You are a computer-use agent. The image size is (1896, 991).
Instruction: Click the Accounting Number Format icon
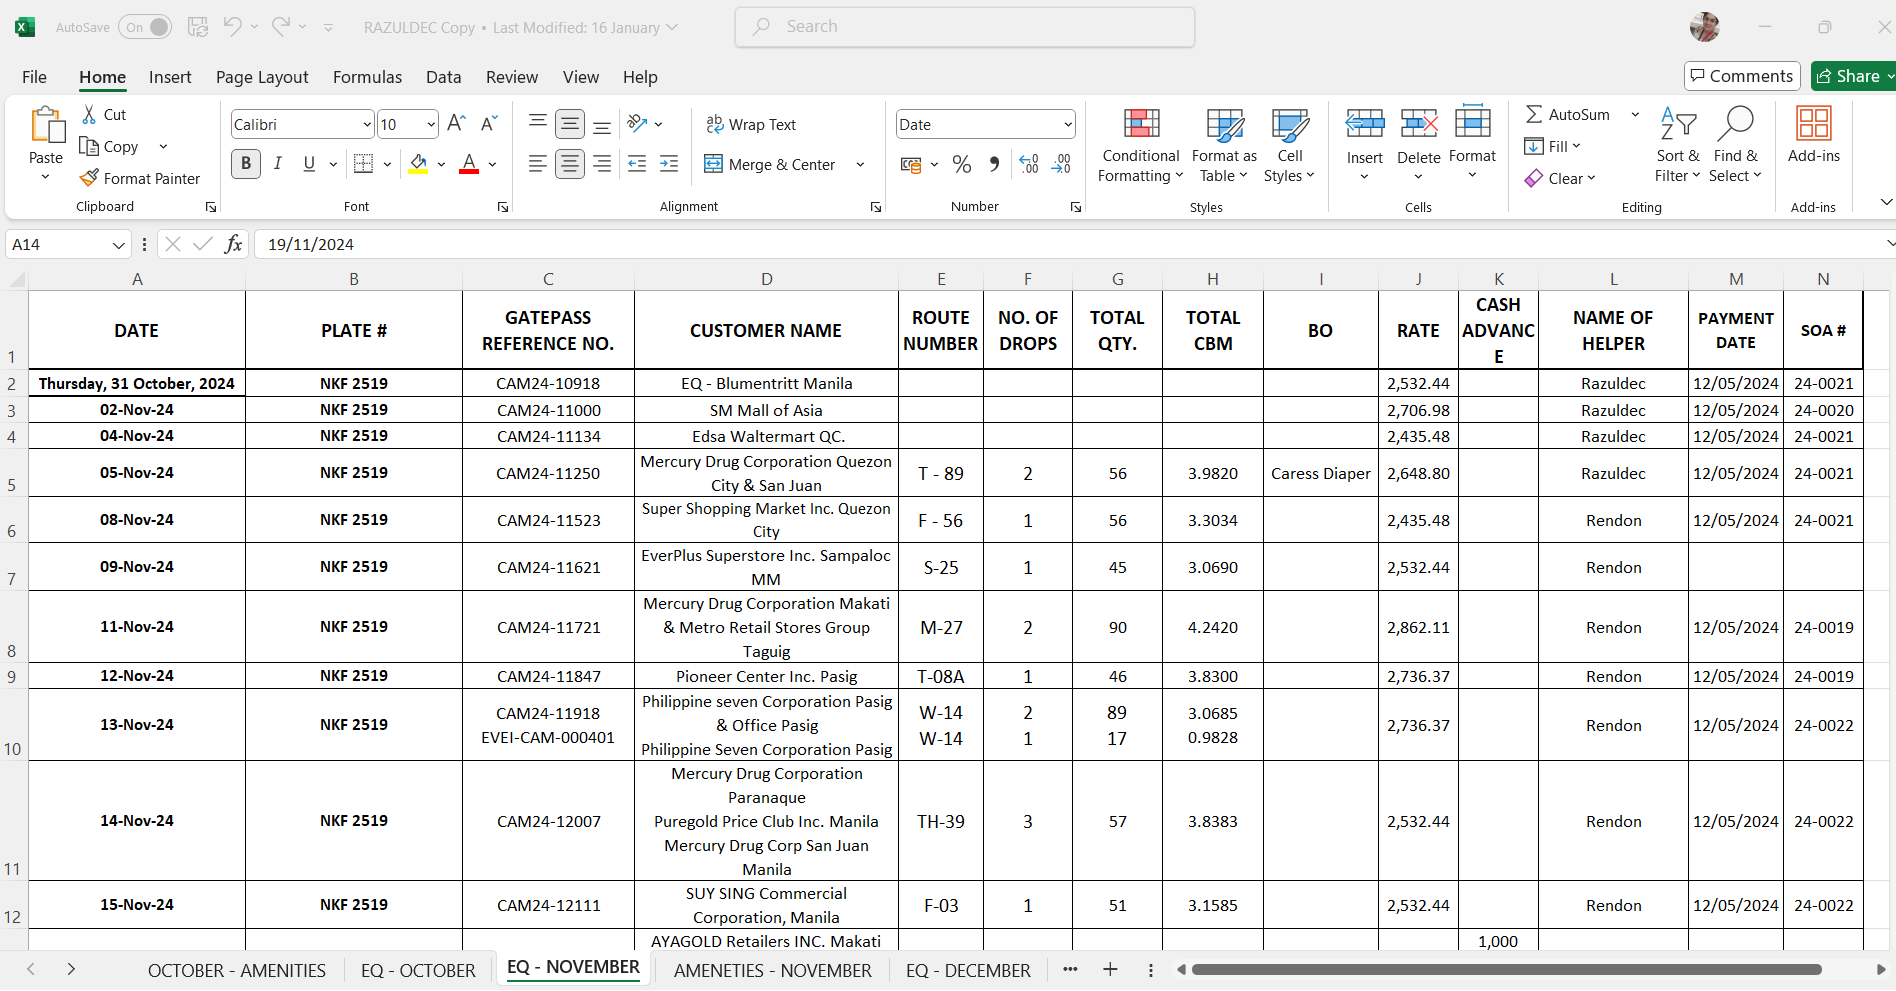coord(911,164)
